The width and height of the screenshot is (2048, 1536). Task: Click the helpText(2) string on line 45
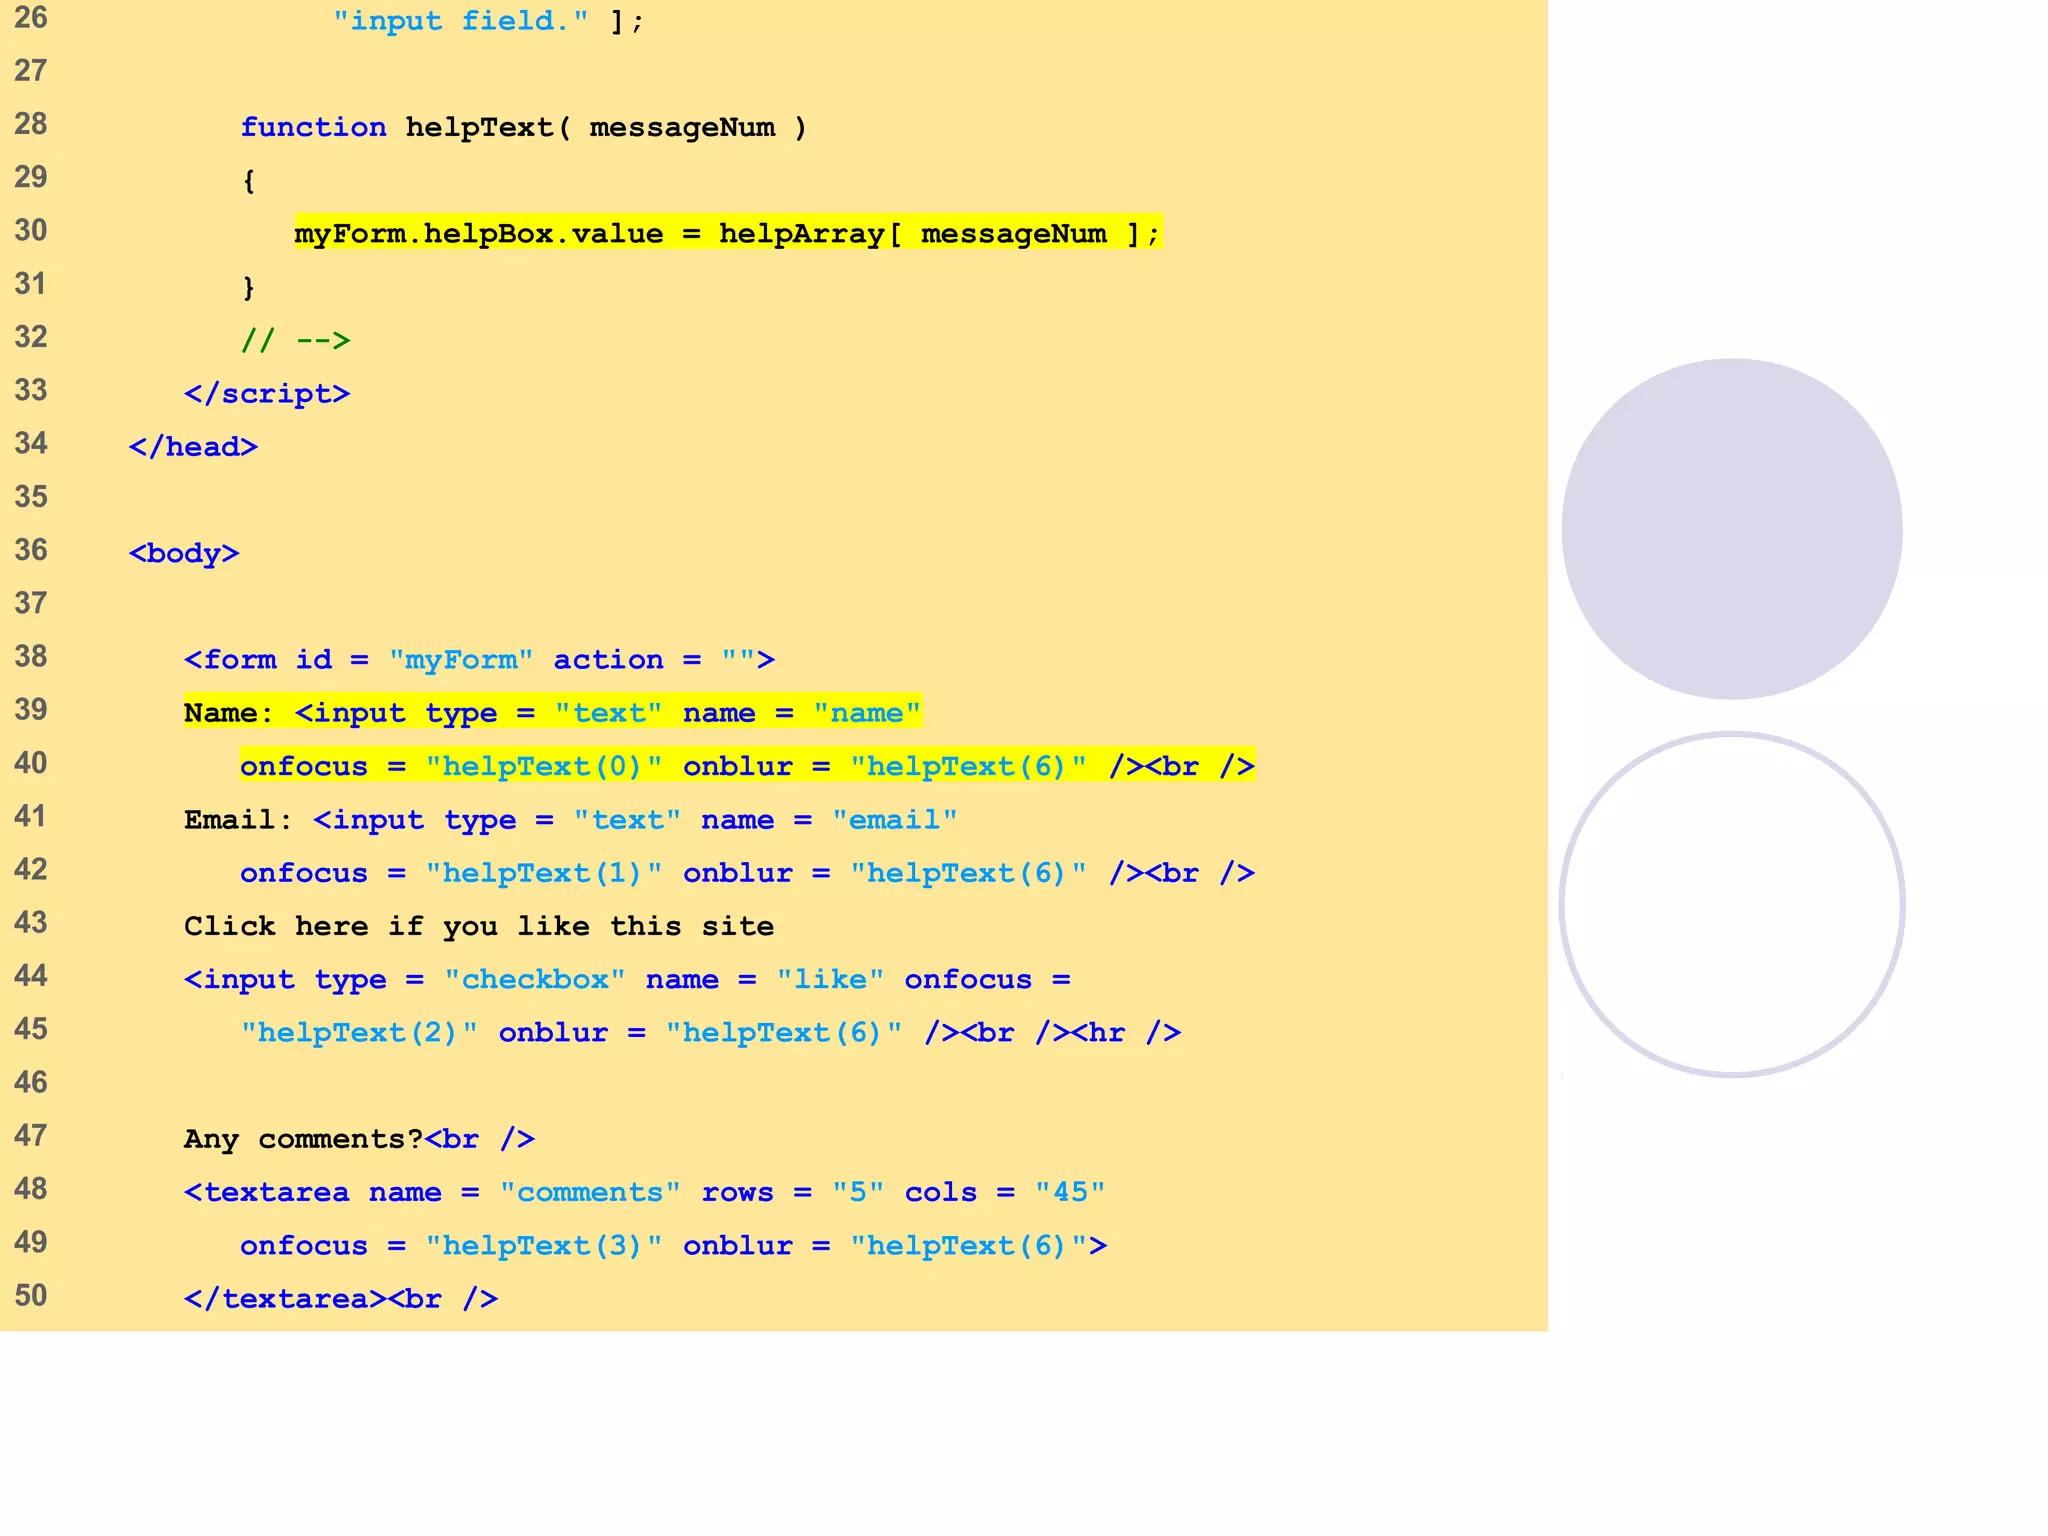coord(359,1033)
